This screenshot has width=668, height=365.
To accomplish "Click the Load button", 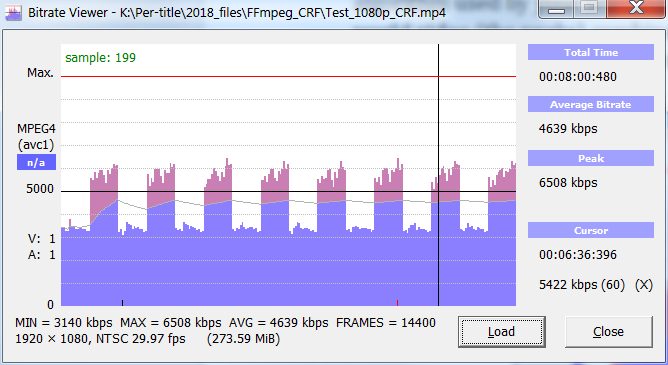I will coord(501,332).
